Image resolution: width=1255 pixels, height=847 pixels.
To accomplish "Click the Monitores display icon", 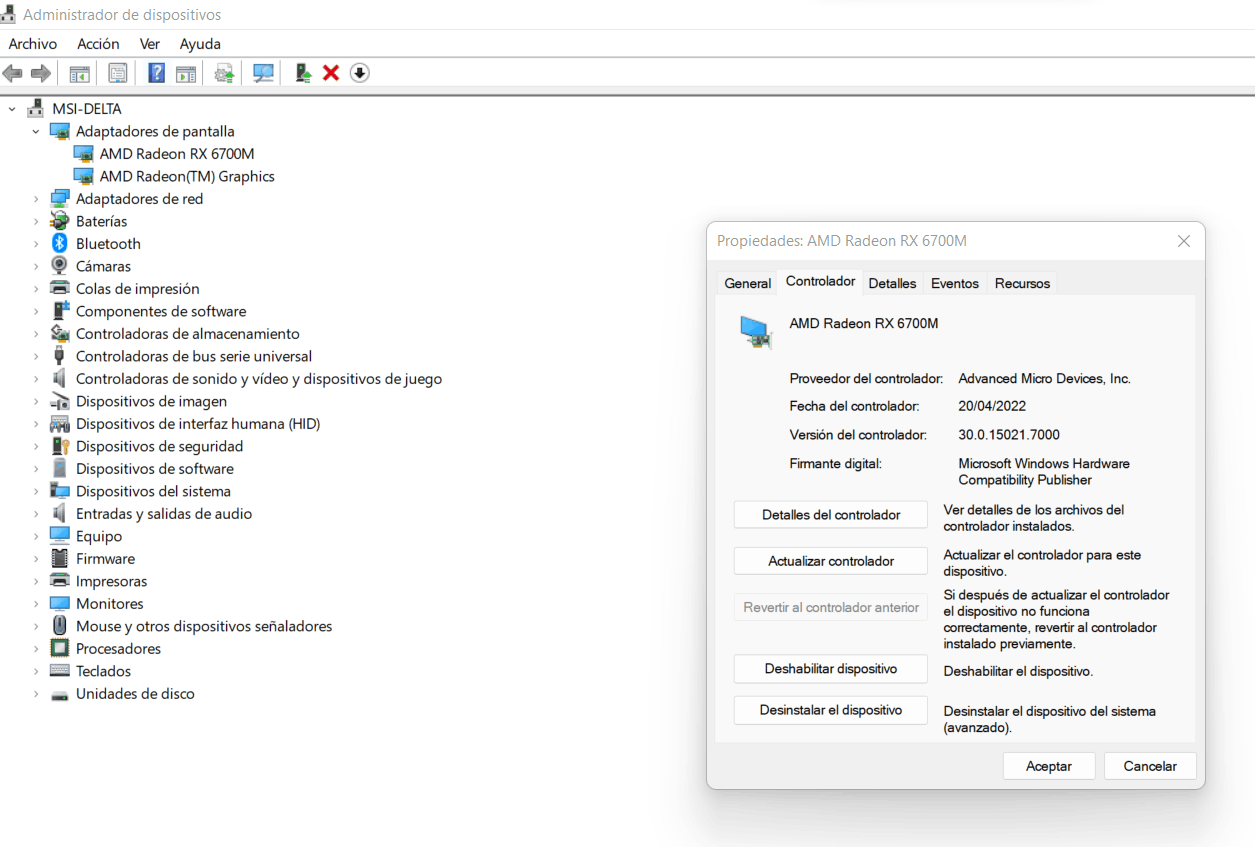I will pos(60,604).
